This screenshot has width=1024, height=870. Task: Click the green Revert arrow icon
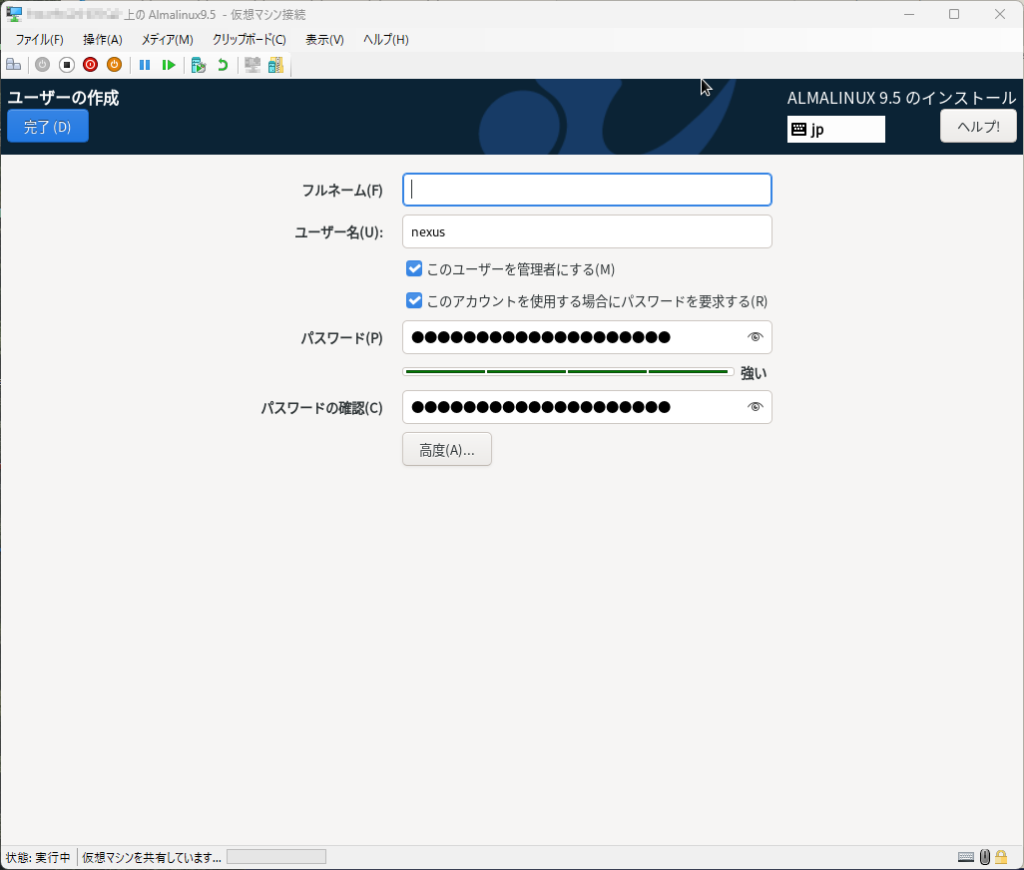tap(222, 65)
